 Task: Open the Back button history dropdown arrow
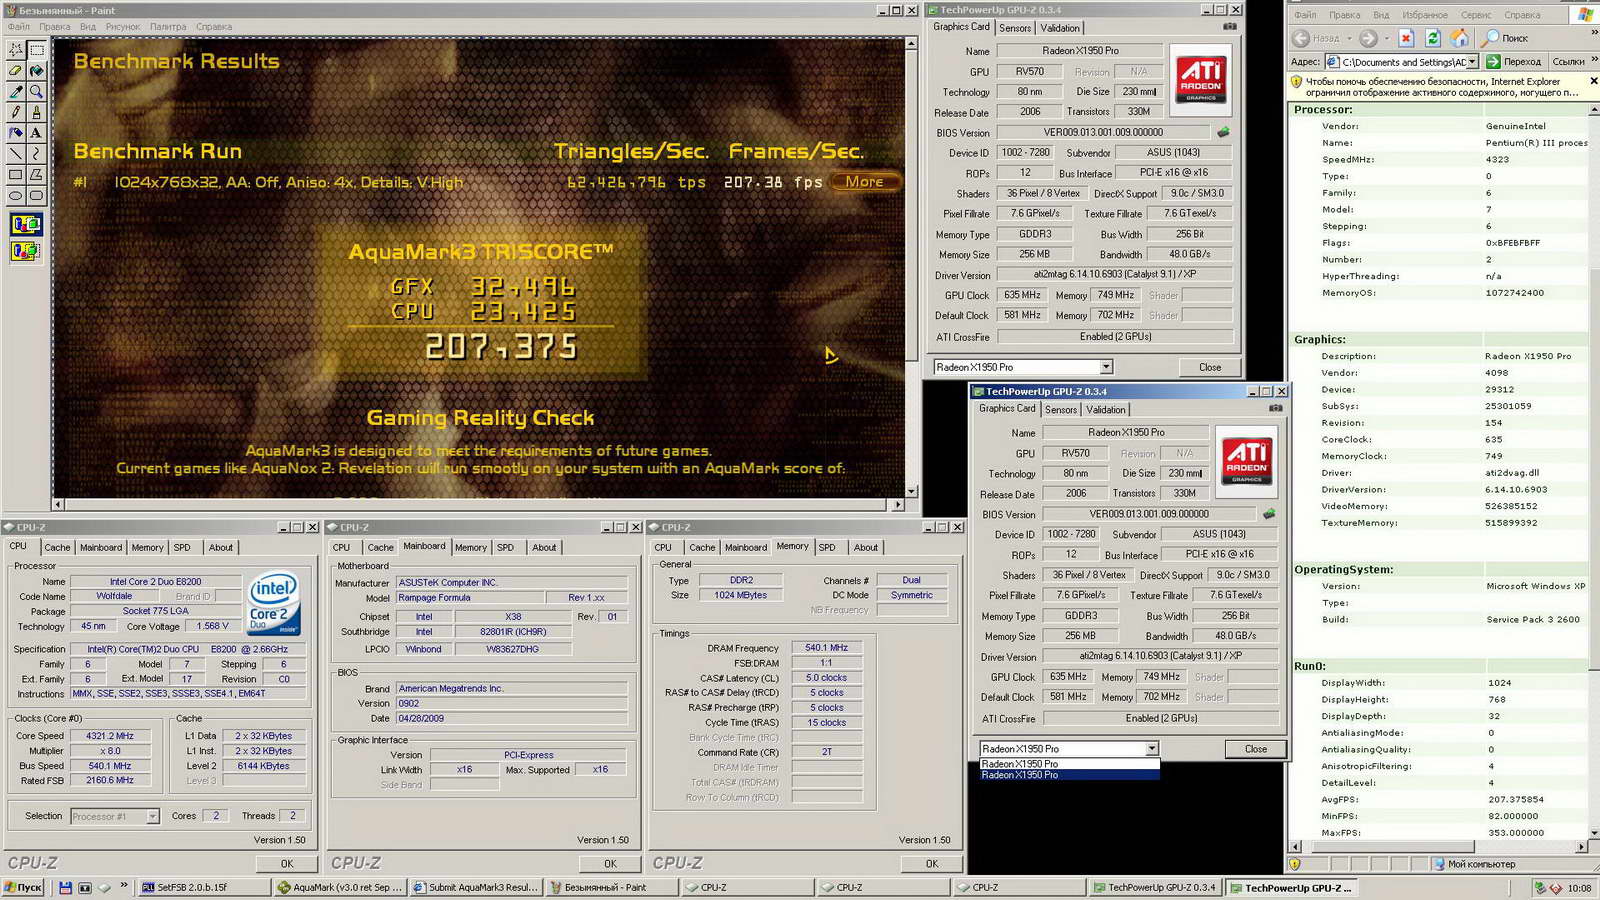click(1349, 38)
